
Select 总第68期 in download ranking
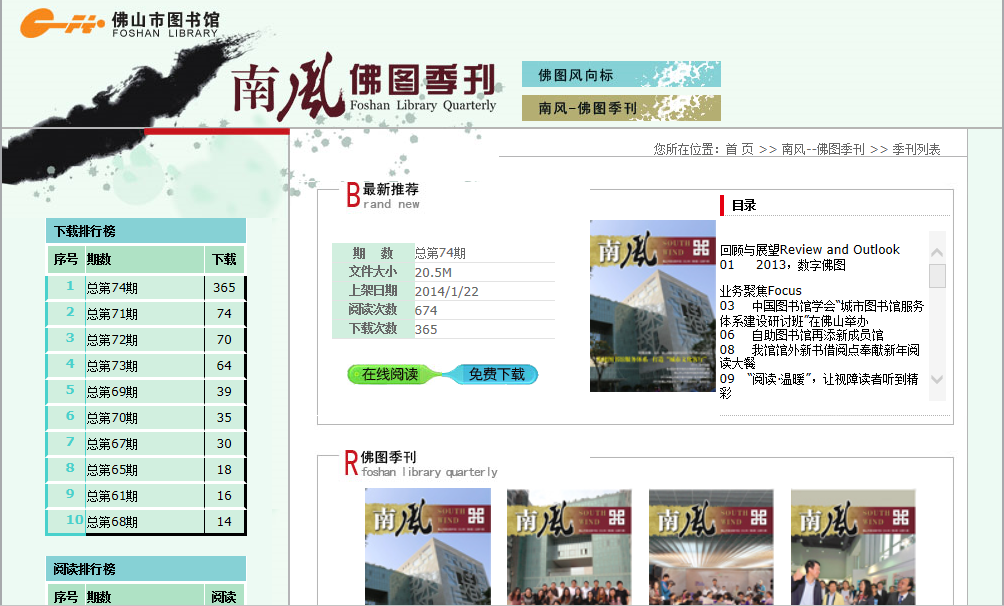pos(112,521)
